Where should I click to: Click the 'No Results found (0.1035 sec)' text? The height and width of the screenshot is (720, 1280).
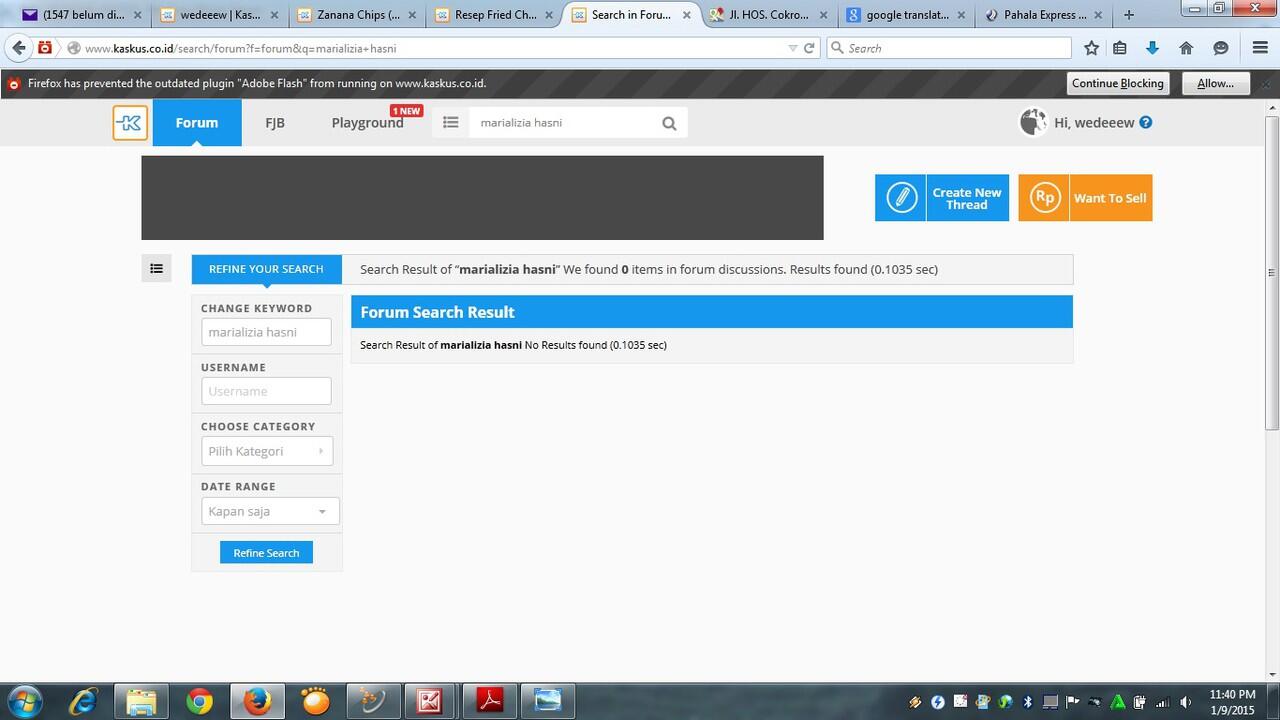596,345
